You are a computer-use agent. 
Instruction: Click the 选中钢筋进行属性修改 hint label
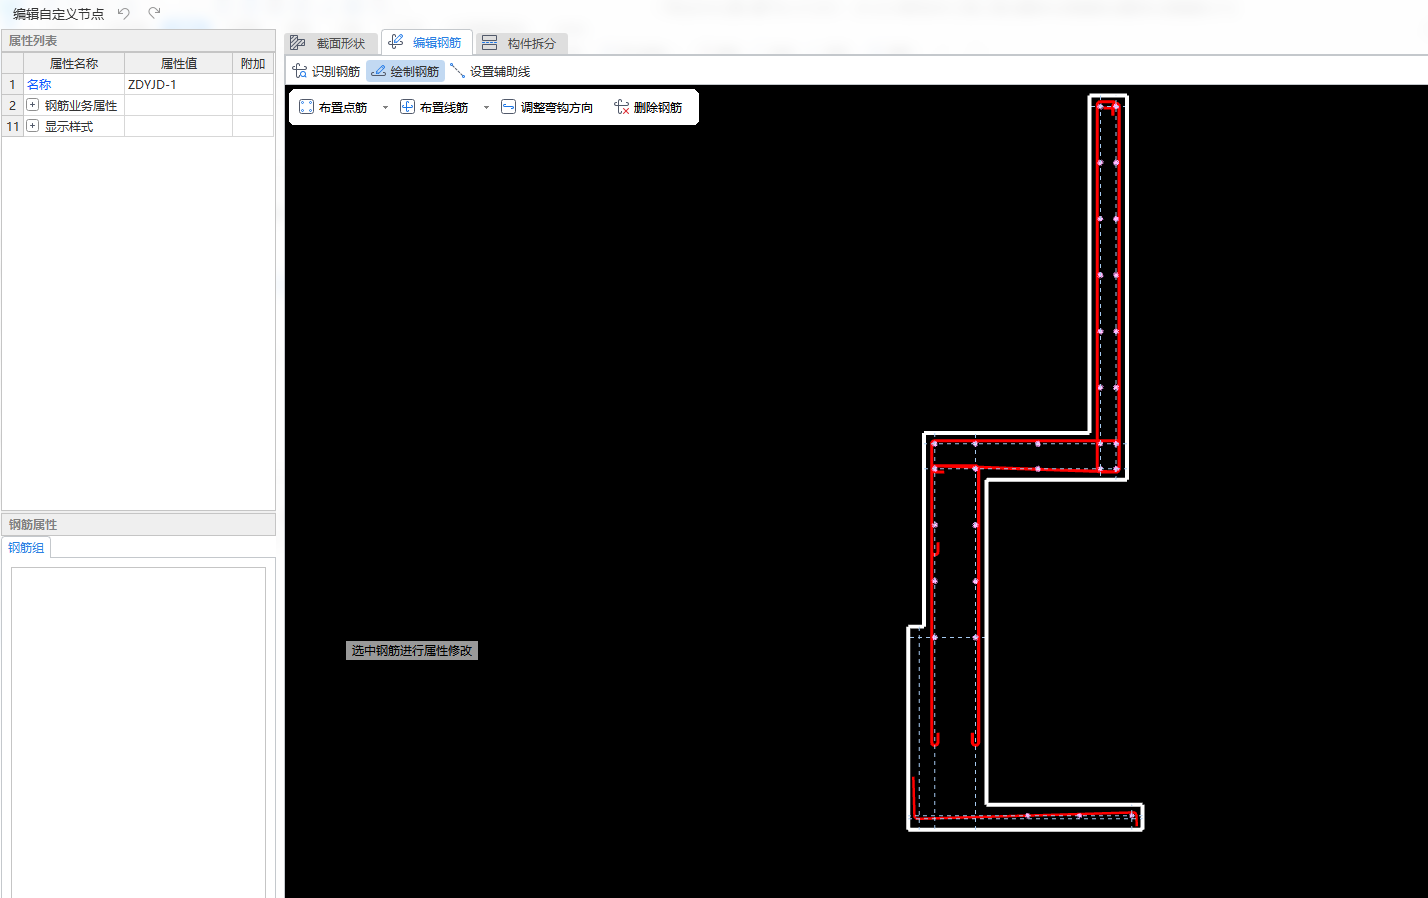(412, 650)
